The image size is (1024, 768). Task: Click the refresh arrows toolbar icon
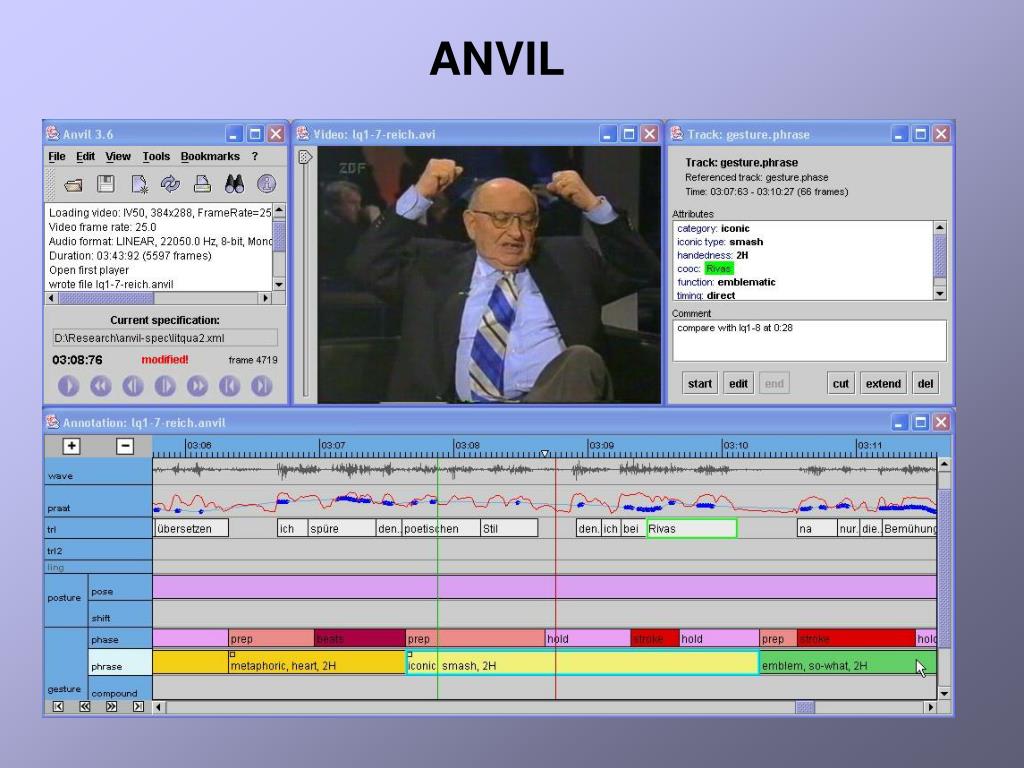click(x=170, y=184)
